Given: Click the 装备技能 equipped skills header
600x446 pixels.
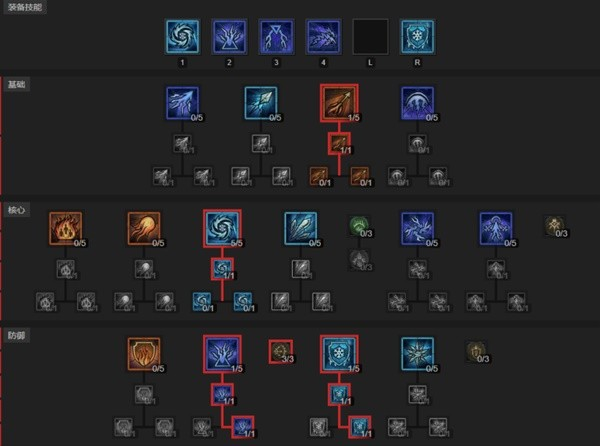Looking at the screenshot, I should pos(25,7).
